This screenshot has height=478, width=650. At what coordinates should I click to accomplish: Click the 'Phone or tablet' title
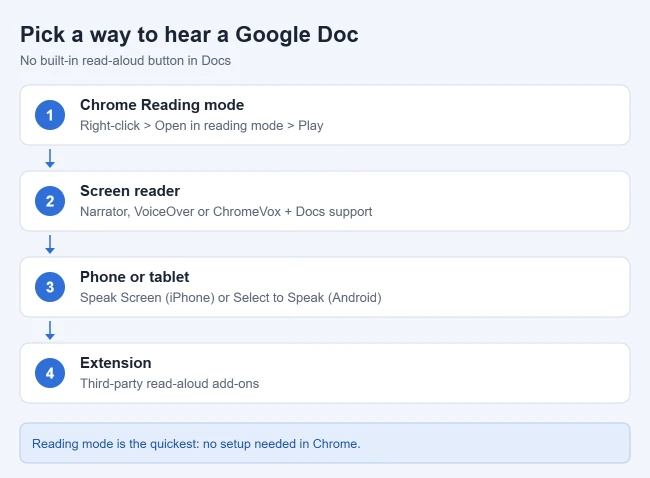tap(134, 277)
